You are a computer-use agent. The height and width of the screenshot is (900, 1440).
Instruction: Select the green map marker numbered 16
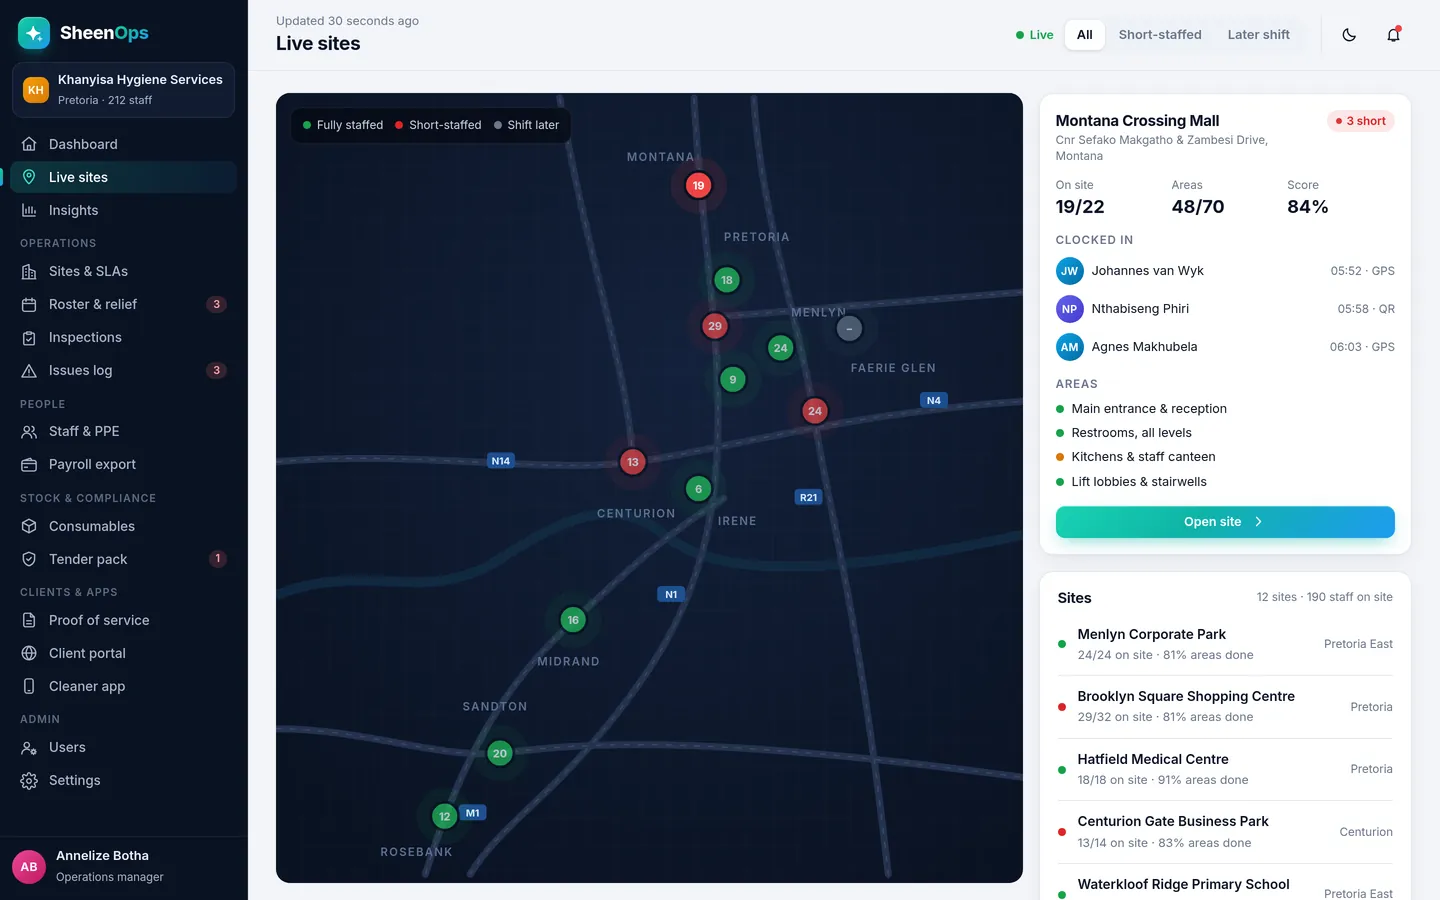573,620
